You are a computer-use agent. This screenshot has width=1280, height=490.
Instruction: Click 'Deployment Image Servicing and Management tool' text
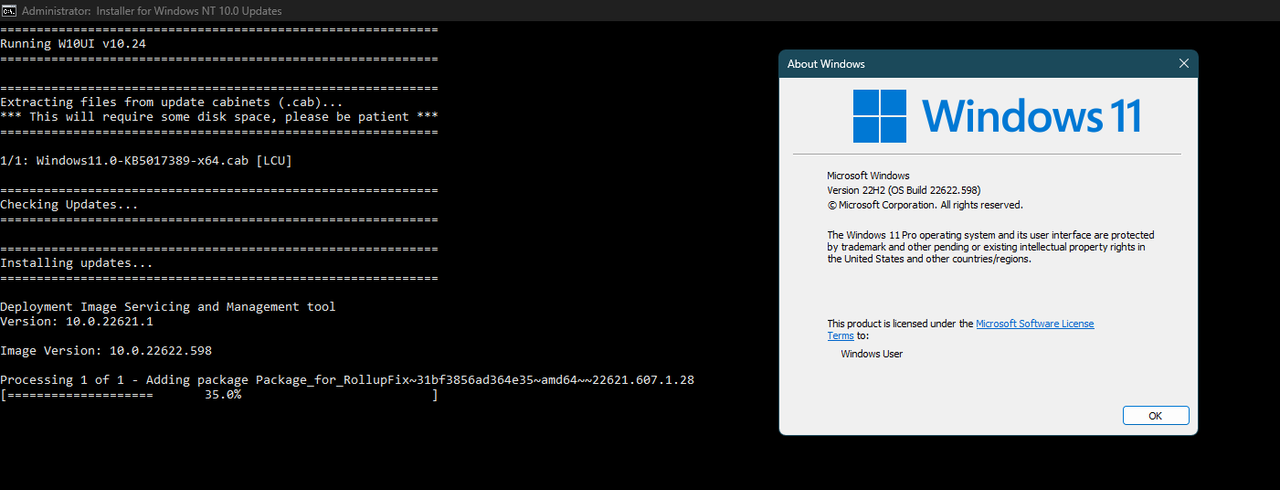168,307
